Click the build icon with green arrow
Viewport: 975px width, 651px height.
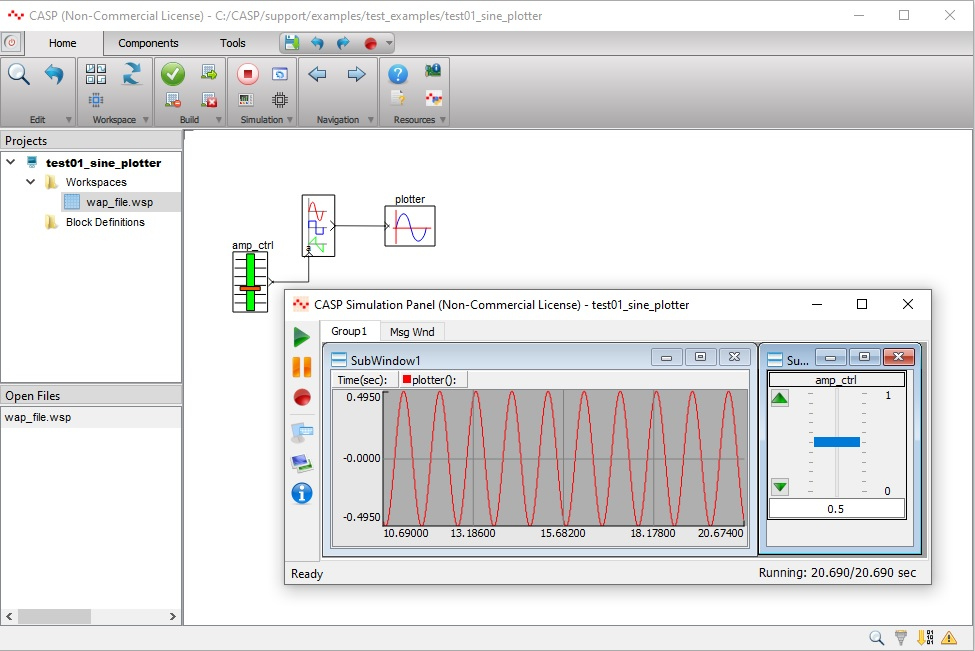pos(209,73)
